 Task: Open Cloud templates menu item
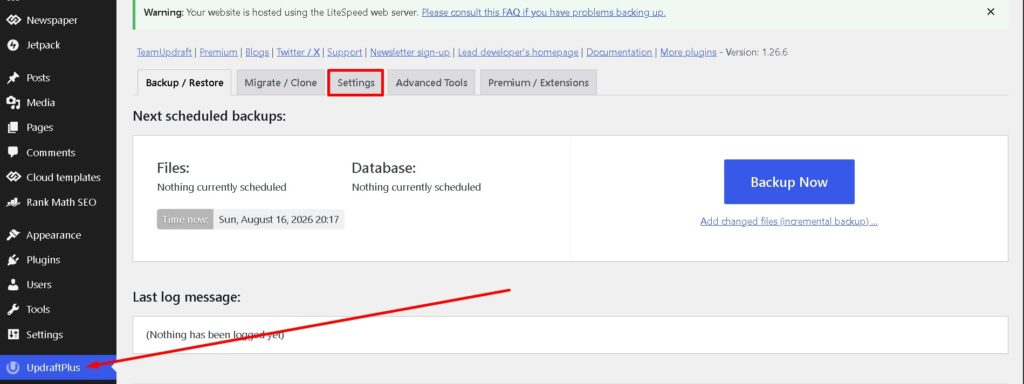58,177
